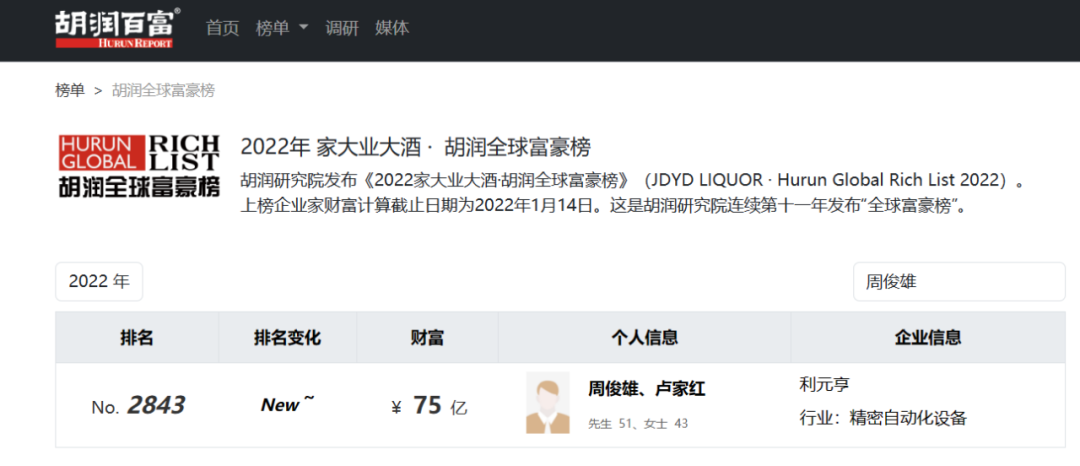Click the 排名 column header
Screen dimensions: 1080x466
click(137, 337)
